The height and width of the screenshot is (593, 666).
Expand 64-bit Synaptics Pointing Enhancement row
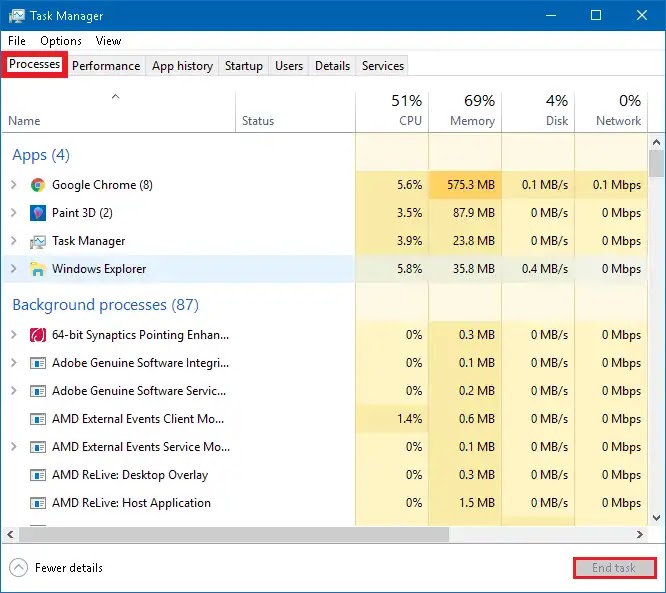pos(14,335)
